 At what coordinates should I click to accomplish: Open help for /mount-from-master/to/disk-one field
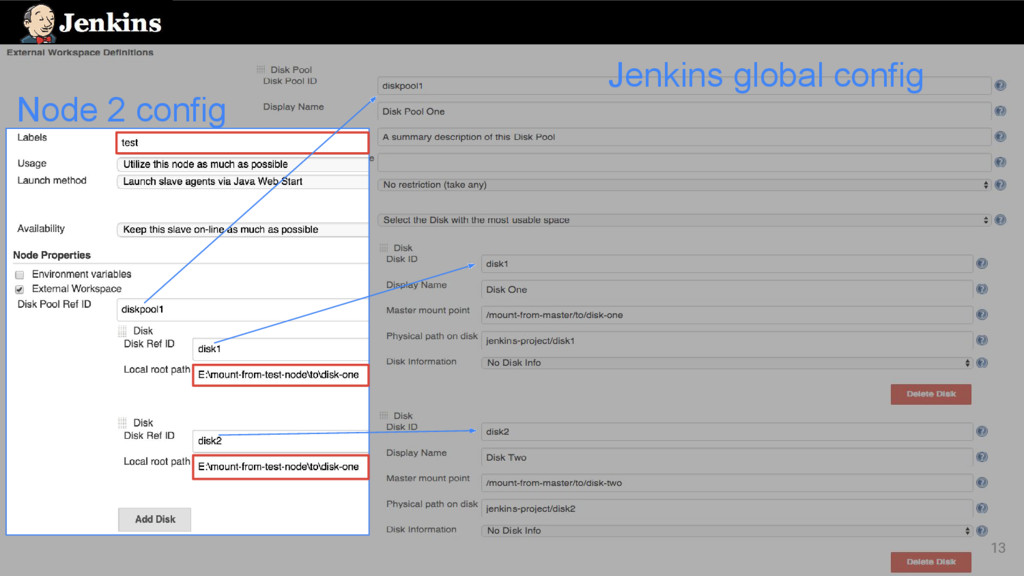982,315
